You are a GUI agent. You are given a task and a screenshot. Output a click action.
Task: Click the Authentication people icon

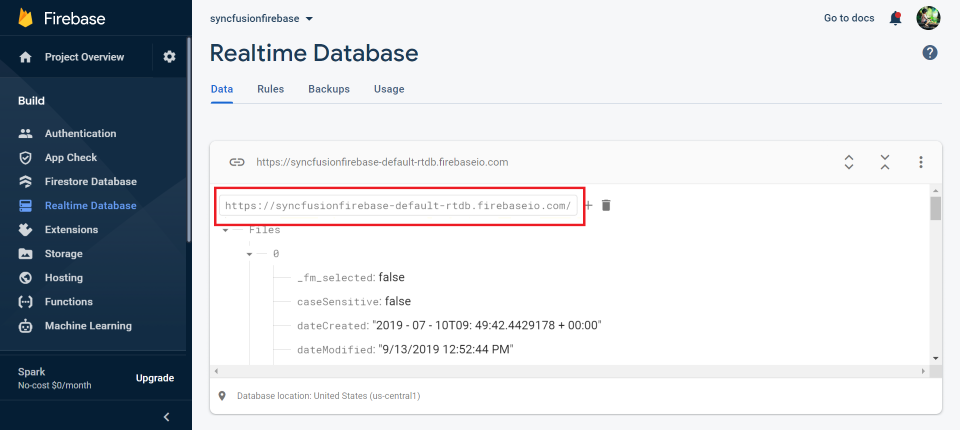25,134
